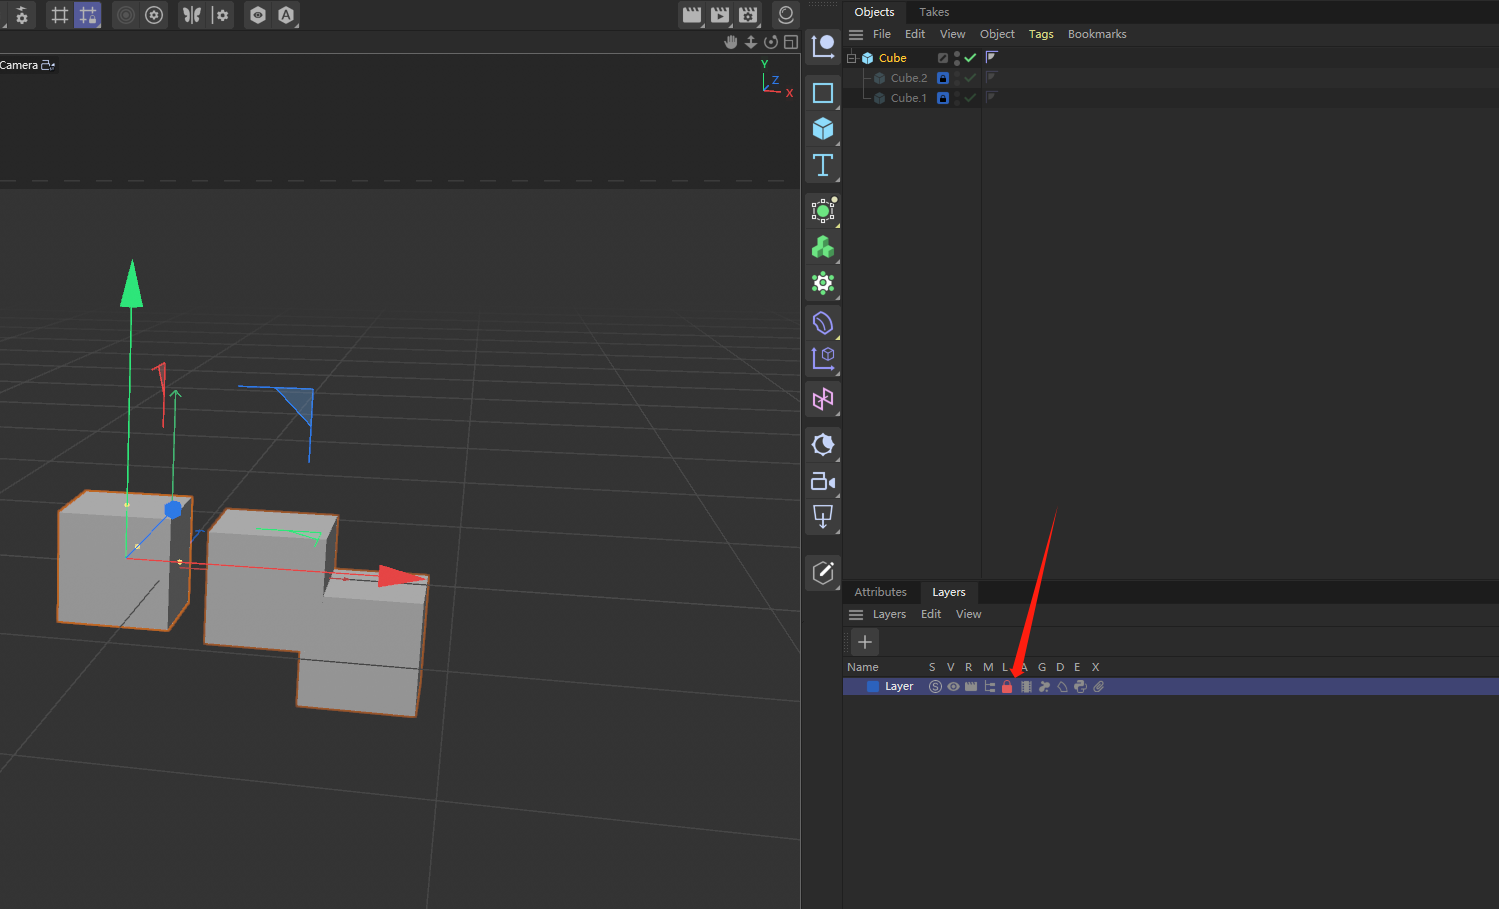Toggle the enable checkmark for Cube.2

coord(970,78)
